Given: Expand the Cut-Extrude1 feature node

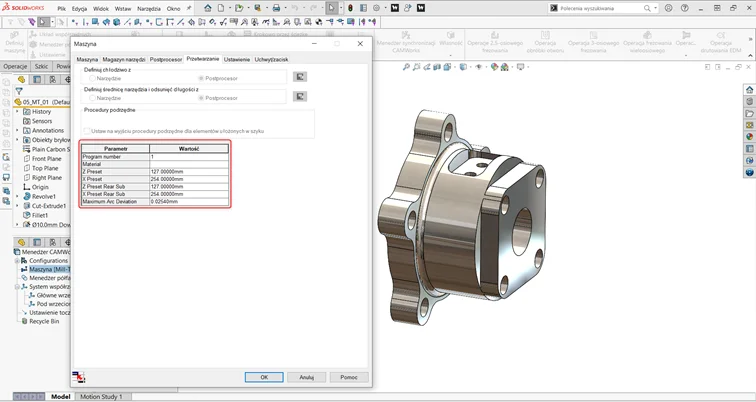Looking at the screenshot, I should coord(17,206).
